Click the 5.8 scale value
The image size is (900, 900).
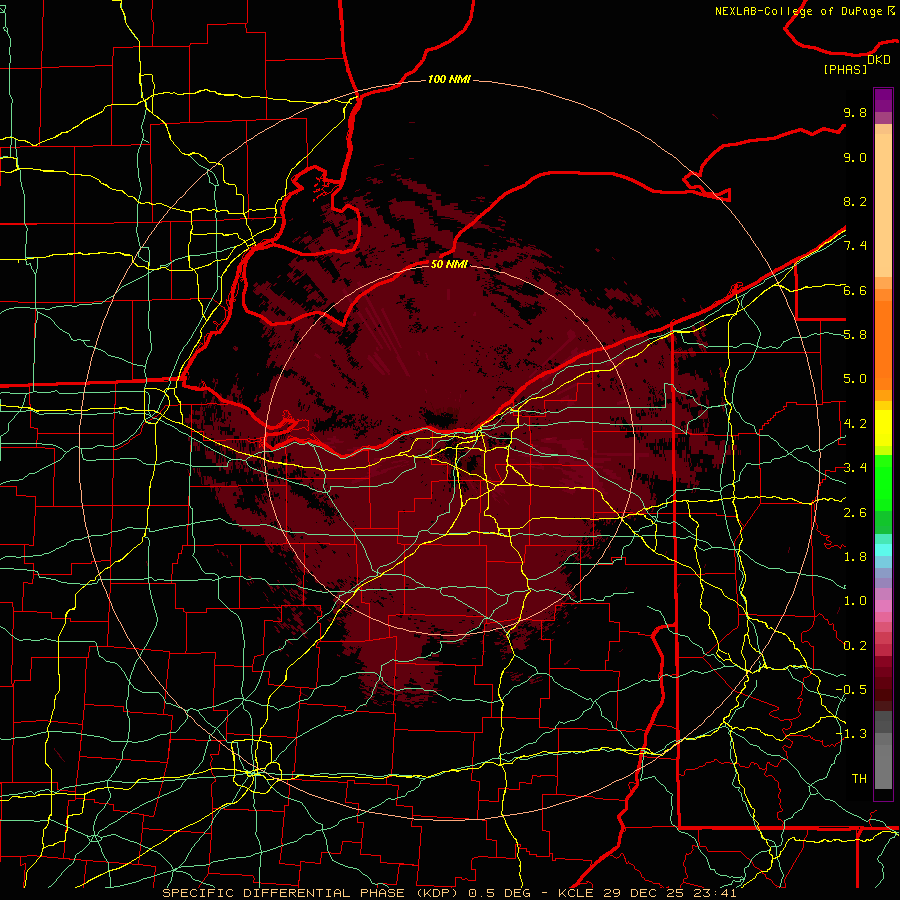tap(855, 335)
